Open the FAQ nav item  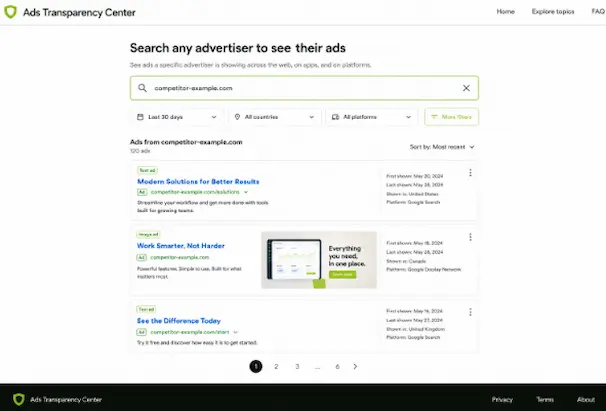click(598, 12)
